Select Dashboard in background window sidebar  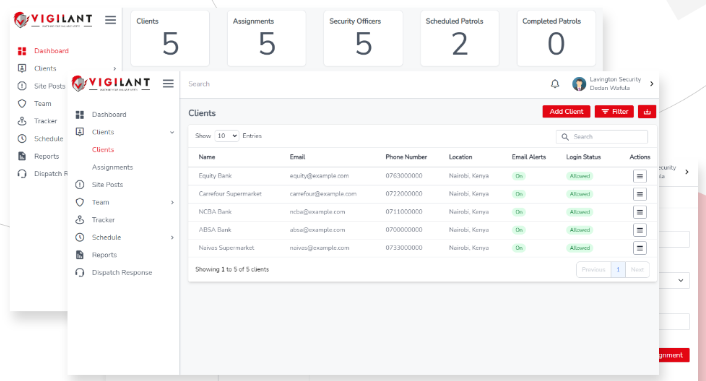click(x=51, y=51)
